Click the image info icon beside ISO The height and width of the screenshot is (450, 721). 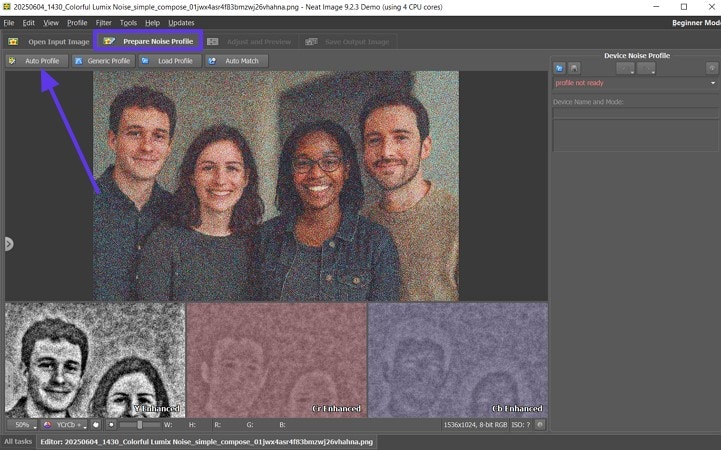point(540,425)
